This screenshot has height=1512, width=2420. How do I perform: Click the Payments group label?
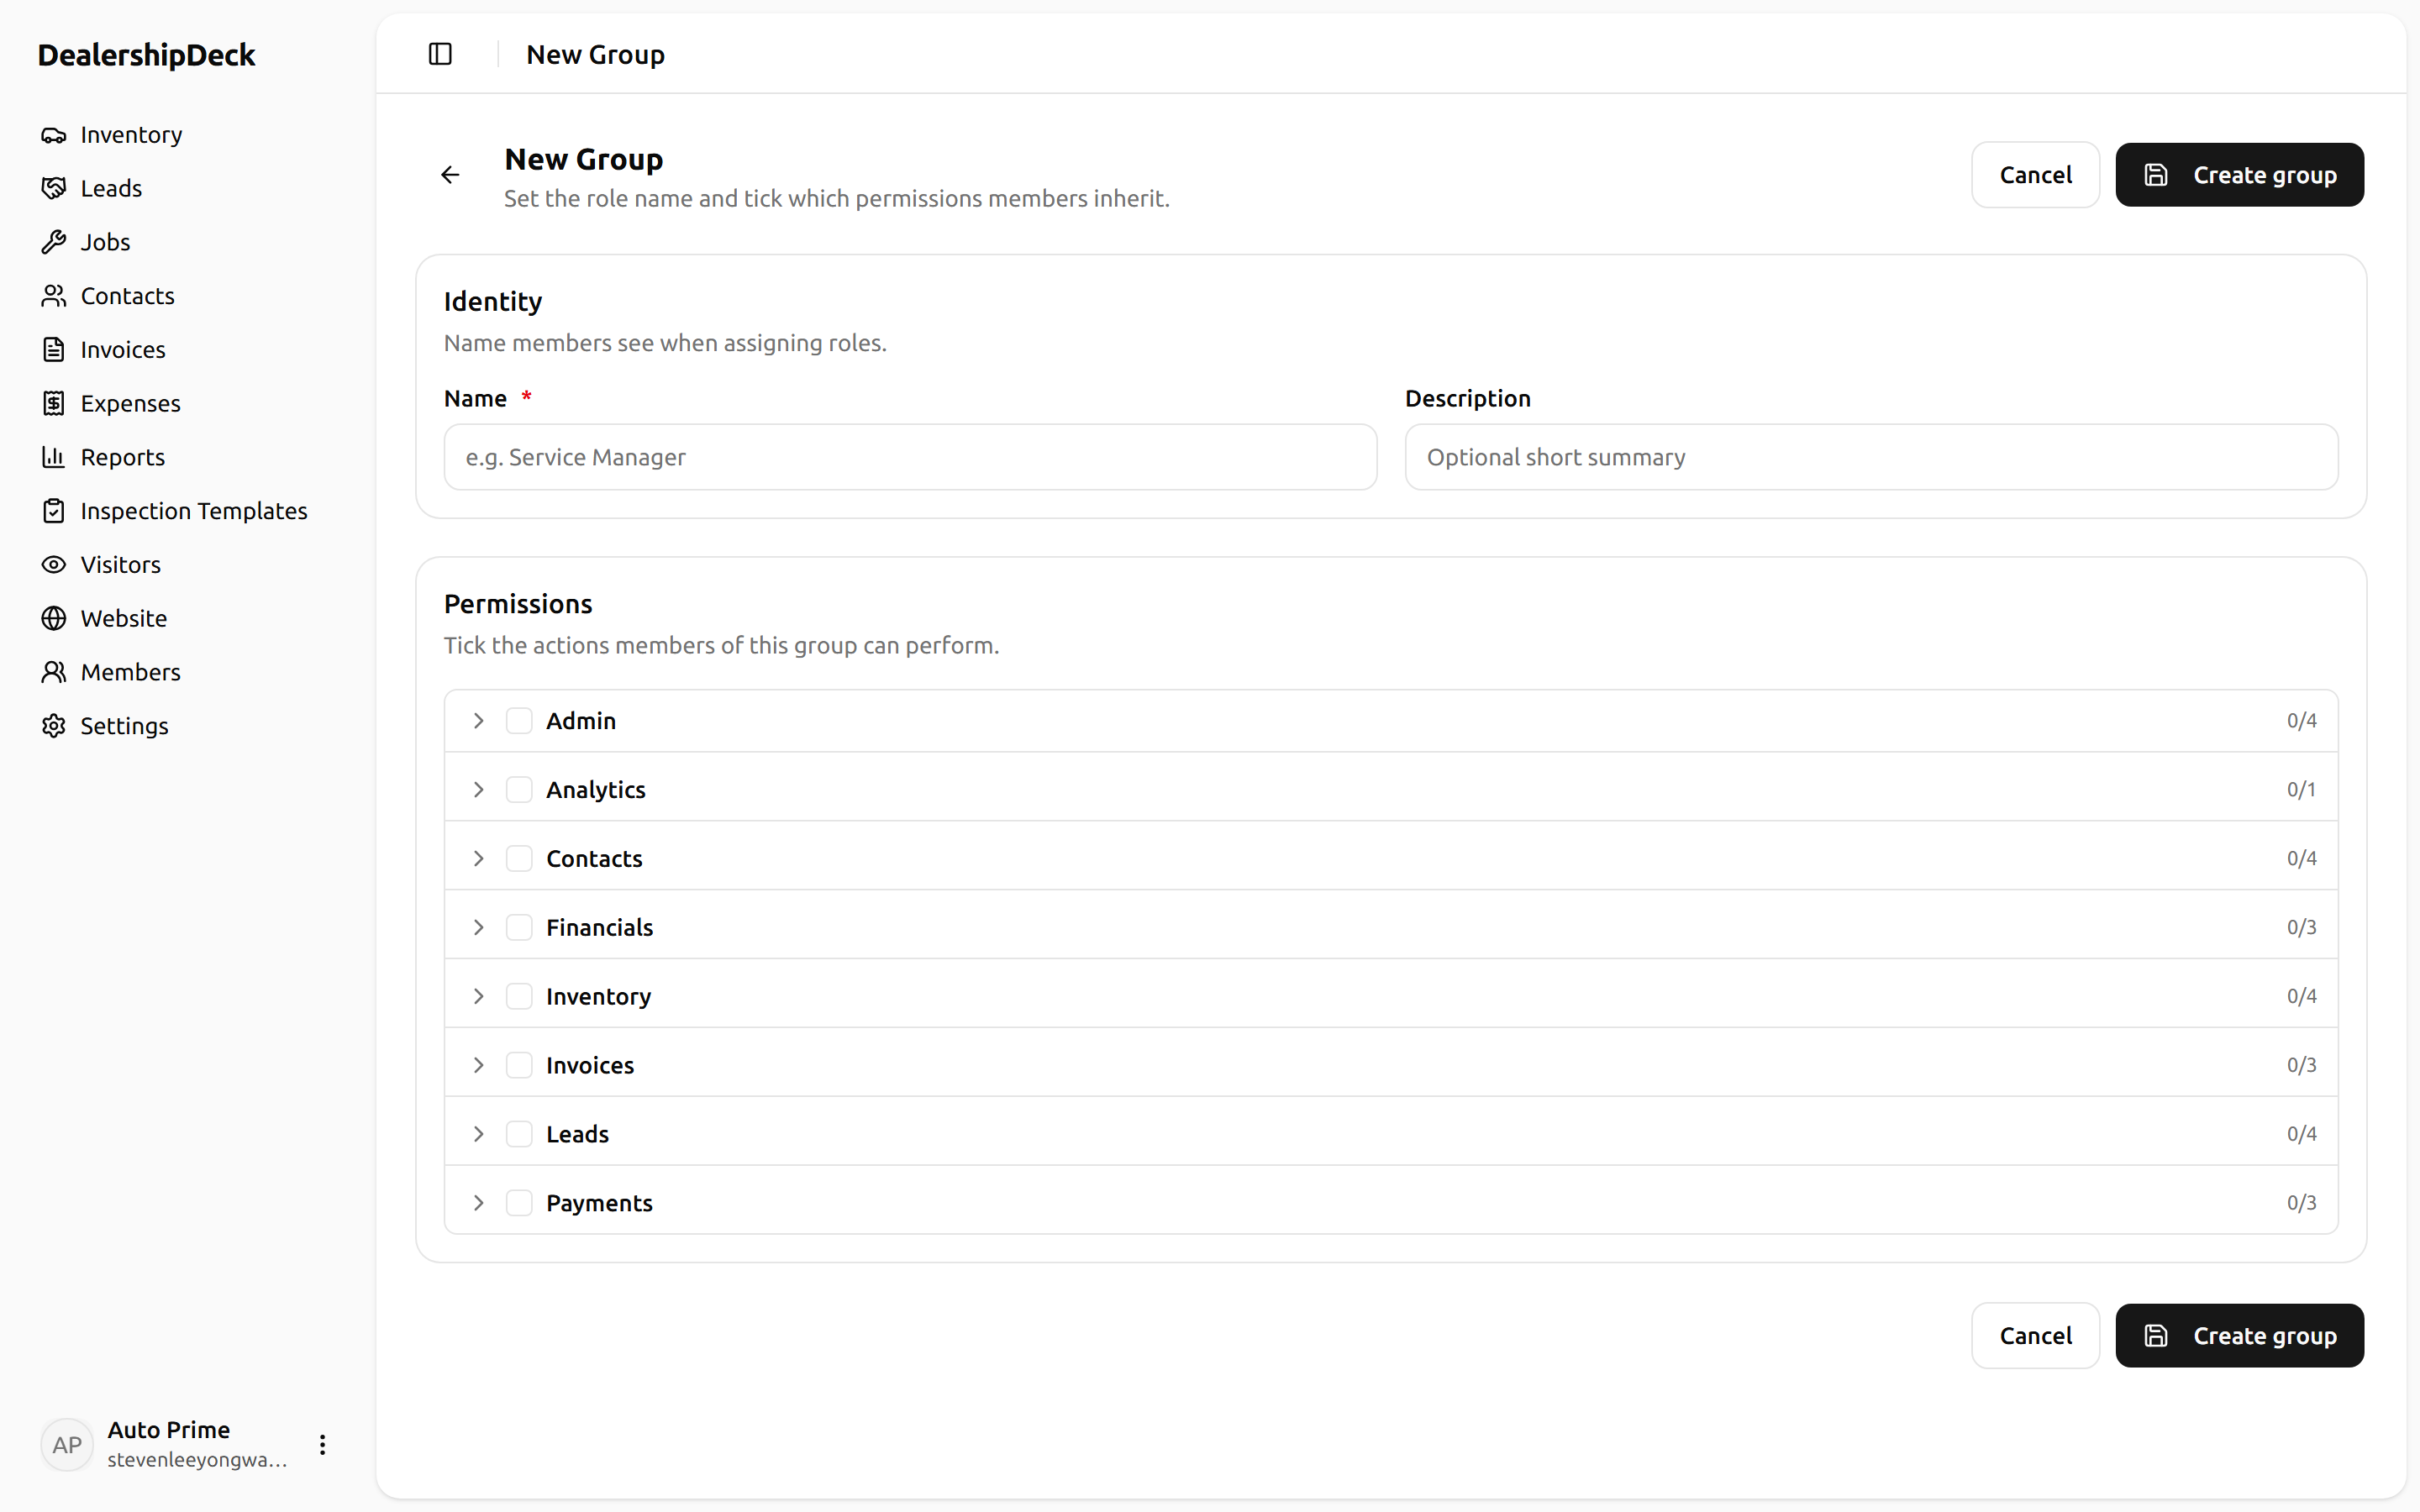[x=599, y=1203]
